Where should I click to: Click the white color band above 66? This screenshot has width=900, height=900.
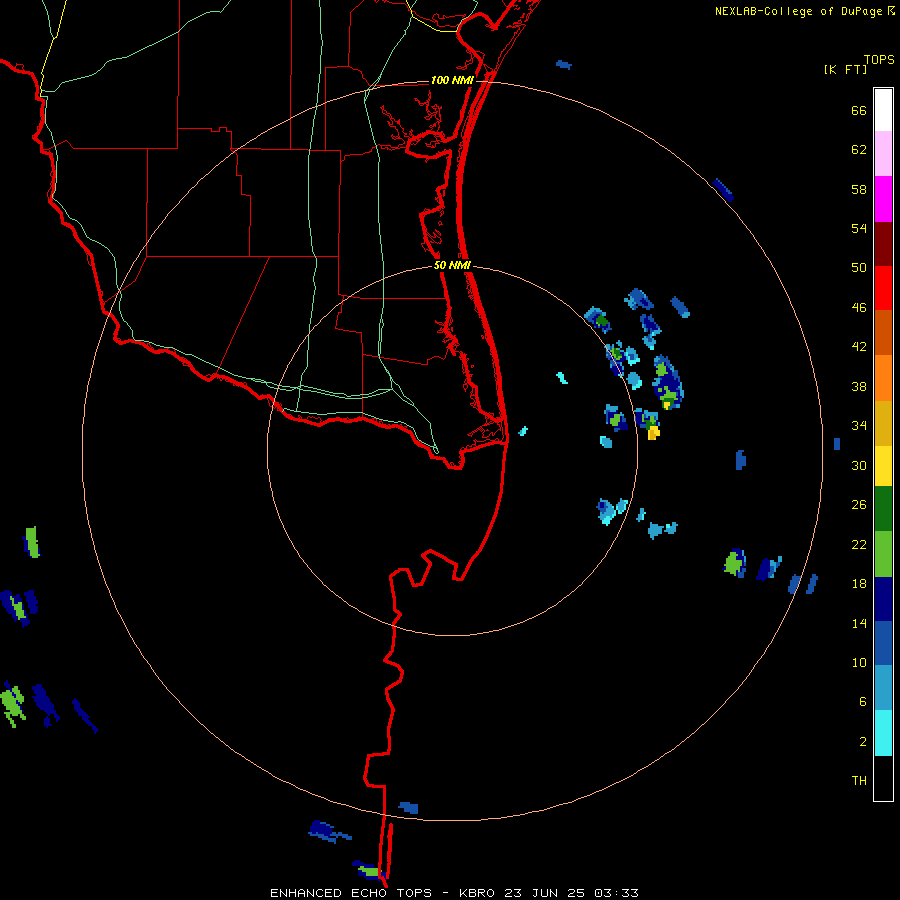[x=883, y=110]
